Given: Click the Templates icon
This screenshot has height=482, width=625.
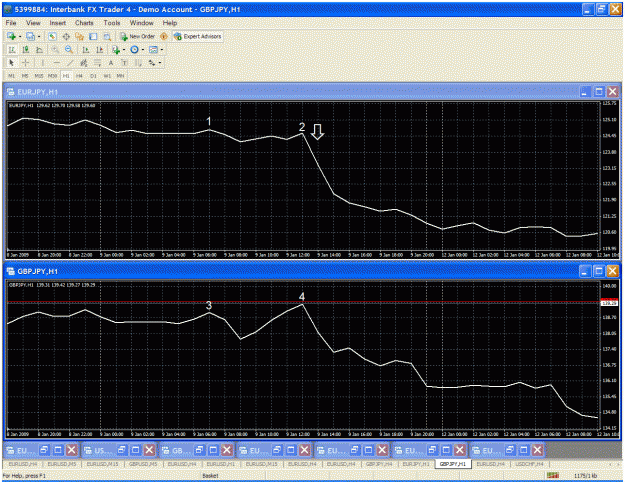Looking at the screenshot, I should click(153, 49).
